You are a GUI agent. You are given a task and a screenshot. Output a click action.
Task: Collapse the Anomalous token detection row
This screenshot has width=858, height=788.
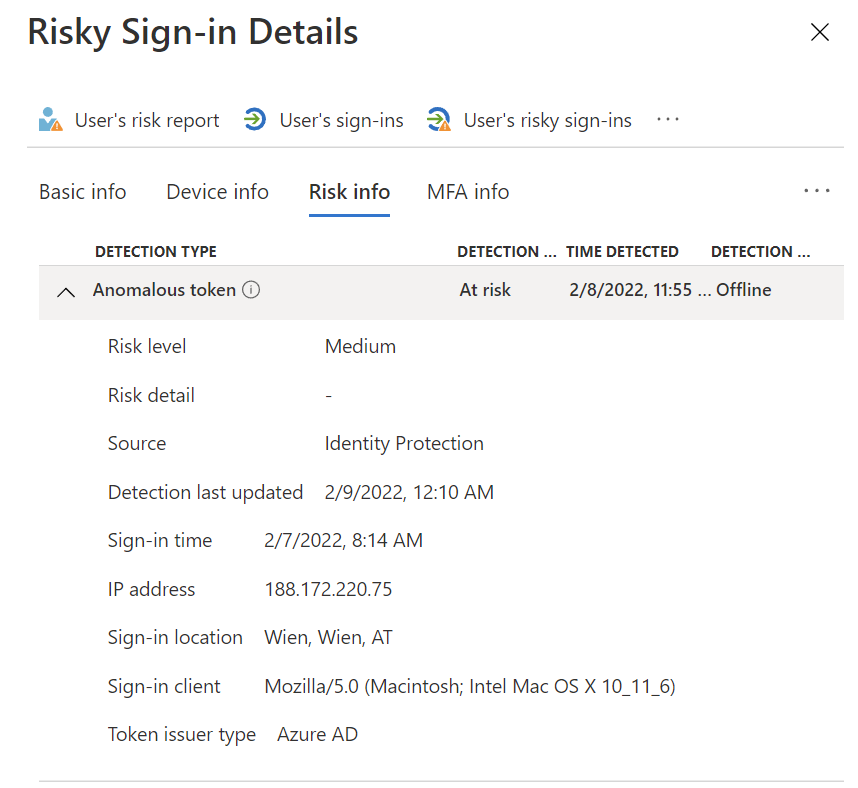(66, 292)
